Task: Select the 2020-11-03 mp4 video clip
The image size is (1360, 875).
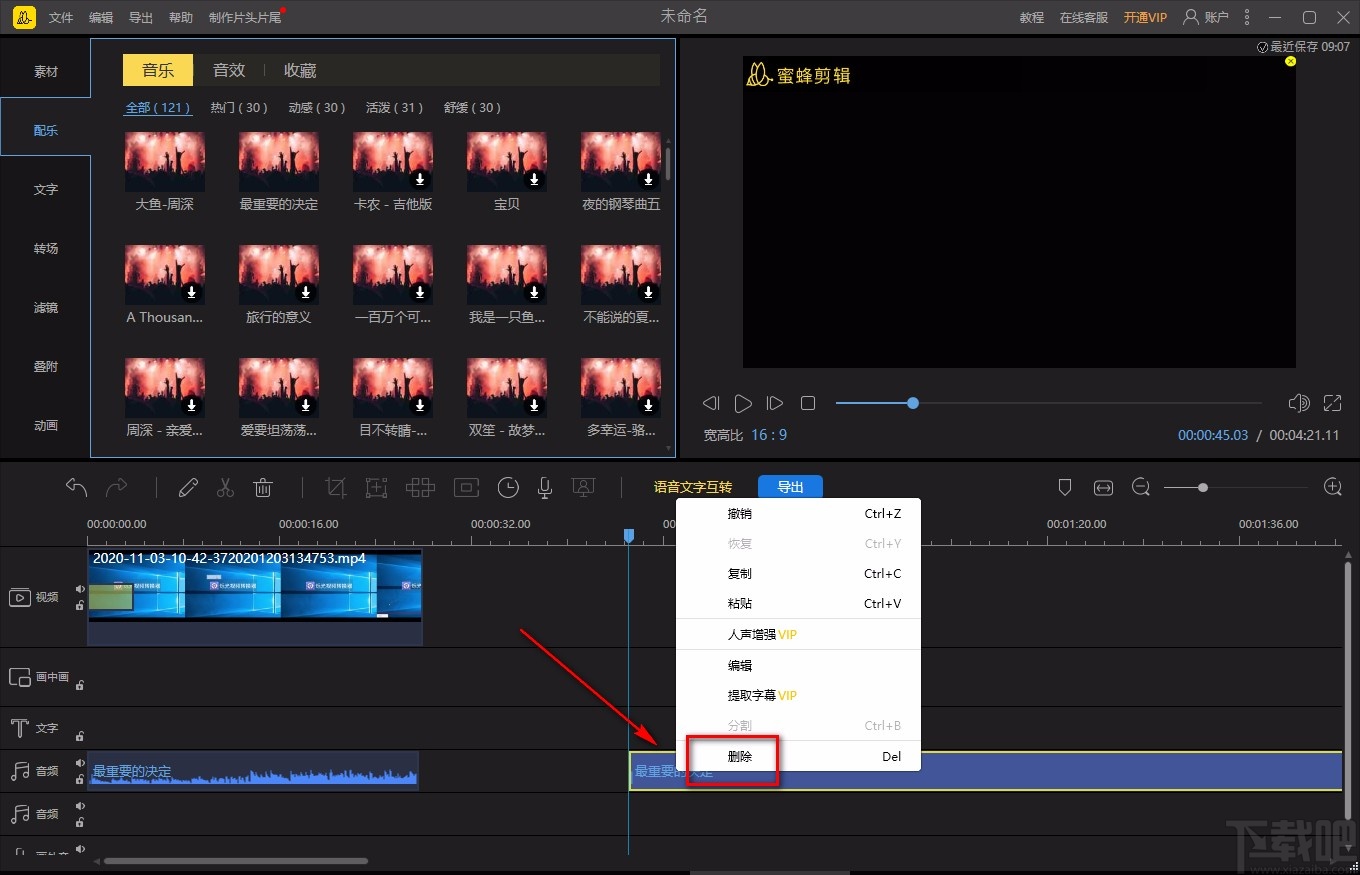Action: 255,597
